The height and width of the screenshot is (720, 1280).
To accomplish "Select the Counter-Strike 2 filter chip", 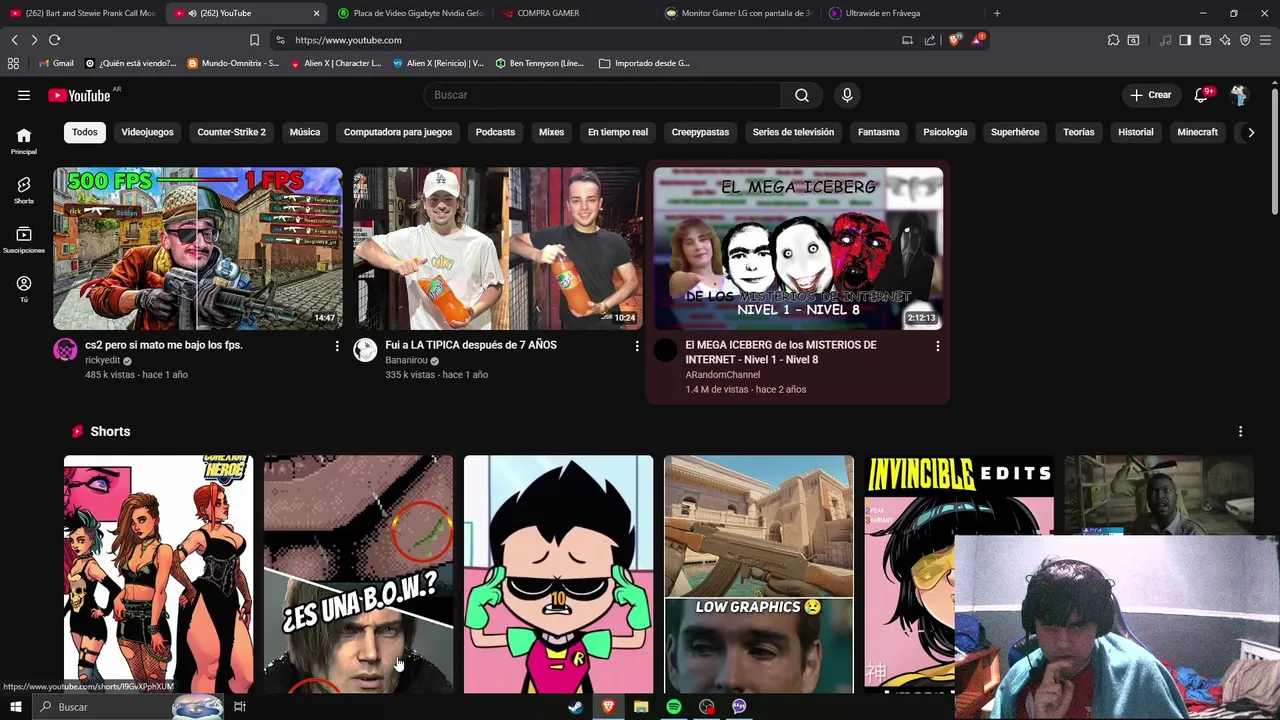I will [231, 132].
